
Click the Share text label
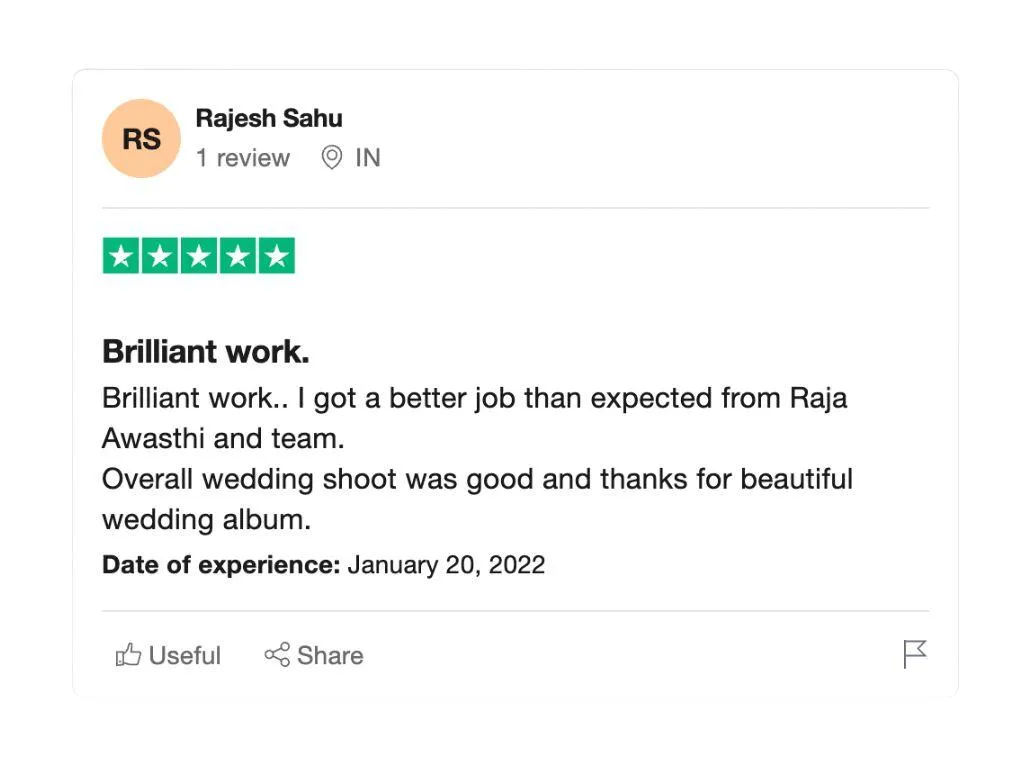(x=330, y=655)
